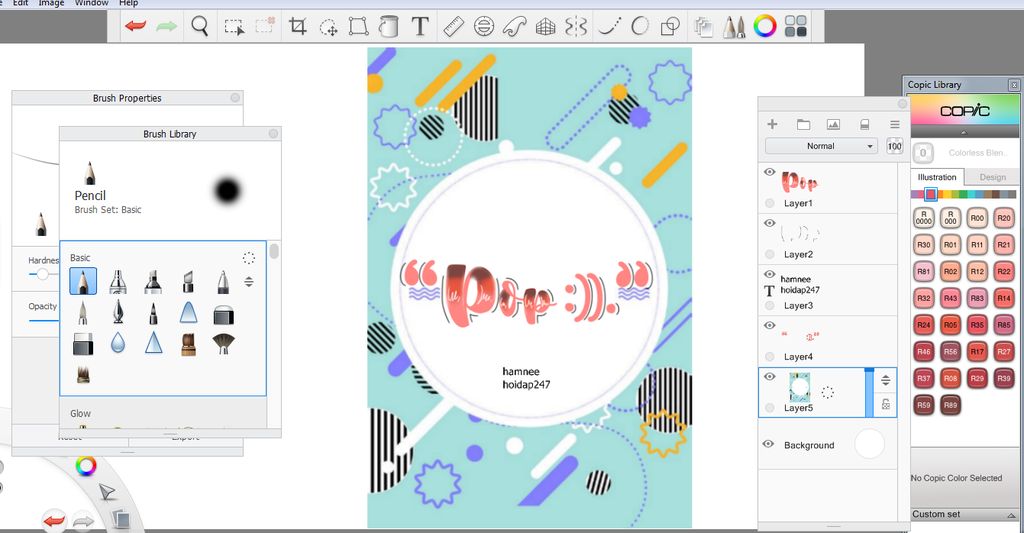The image size is (1024, 533).
Task: Click the layer opacity 100 field
Action: (894, 146)
